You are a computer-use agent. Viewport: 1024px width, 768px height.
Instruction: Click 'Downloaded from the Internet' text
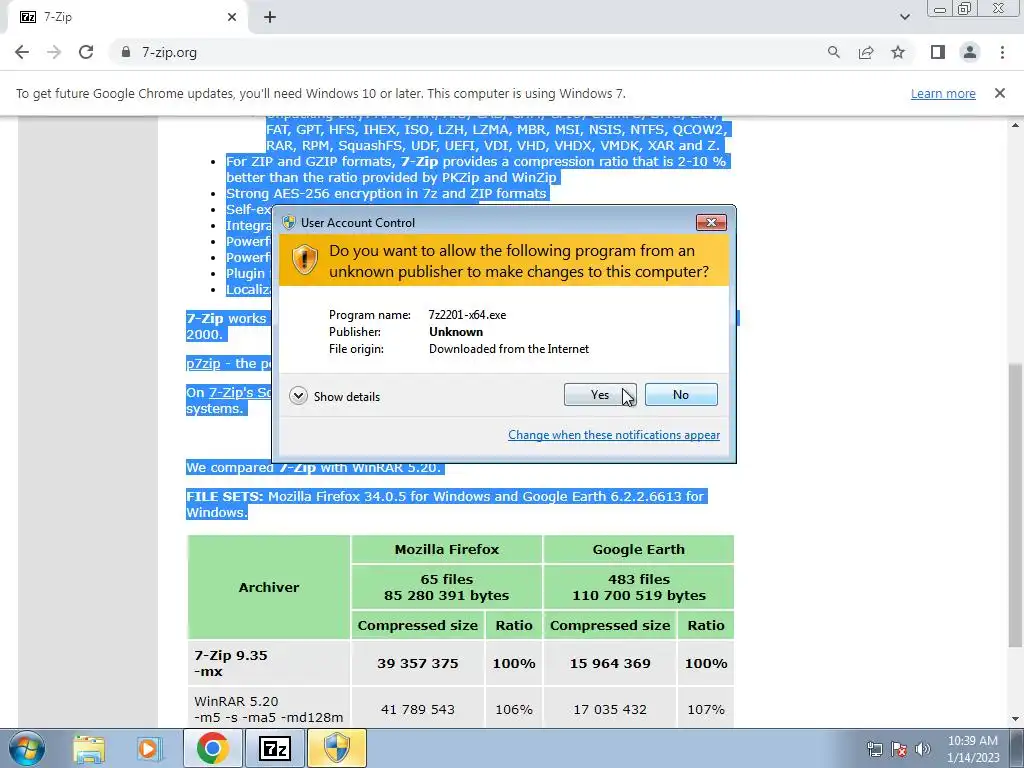(509, 349)
